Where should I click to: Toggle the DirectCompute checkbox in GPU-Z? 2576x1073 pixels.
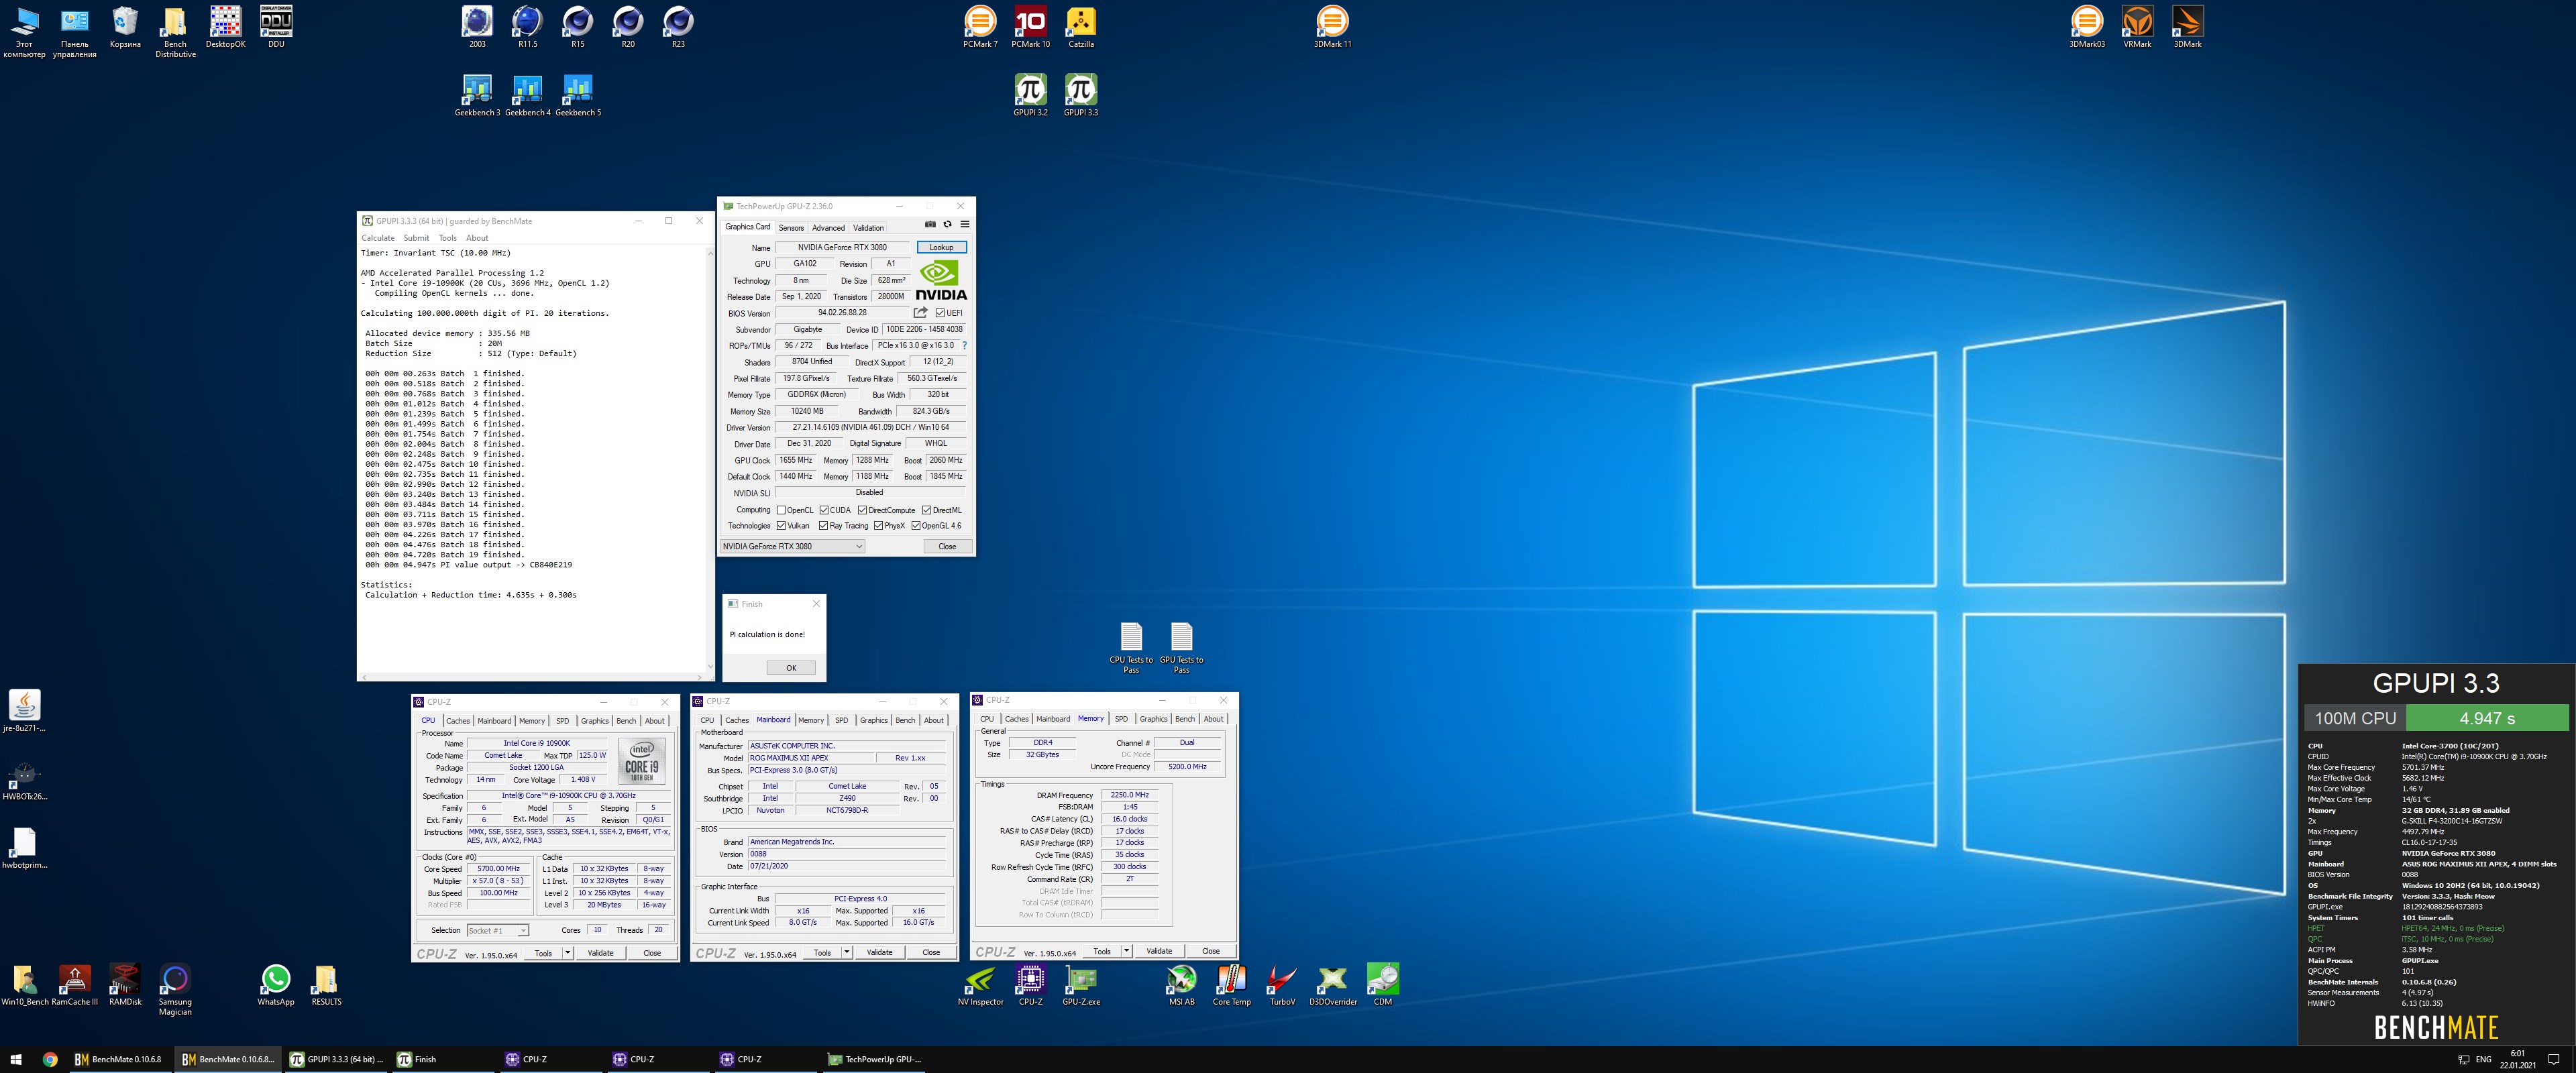(862, 510)
